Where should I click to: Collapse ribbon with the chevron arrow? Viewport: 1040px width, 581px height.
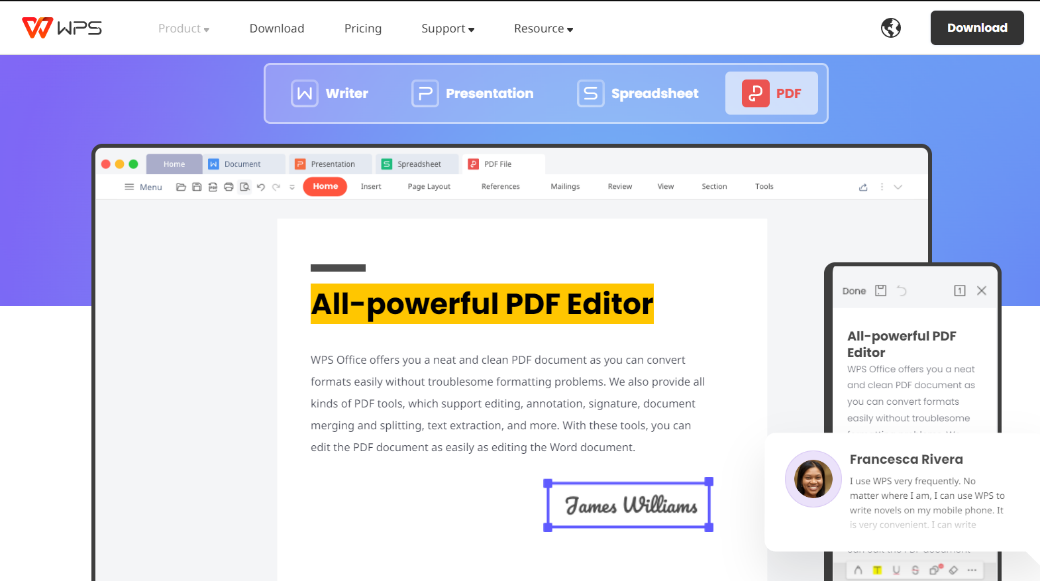coord(898,187)
